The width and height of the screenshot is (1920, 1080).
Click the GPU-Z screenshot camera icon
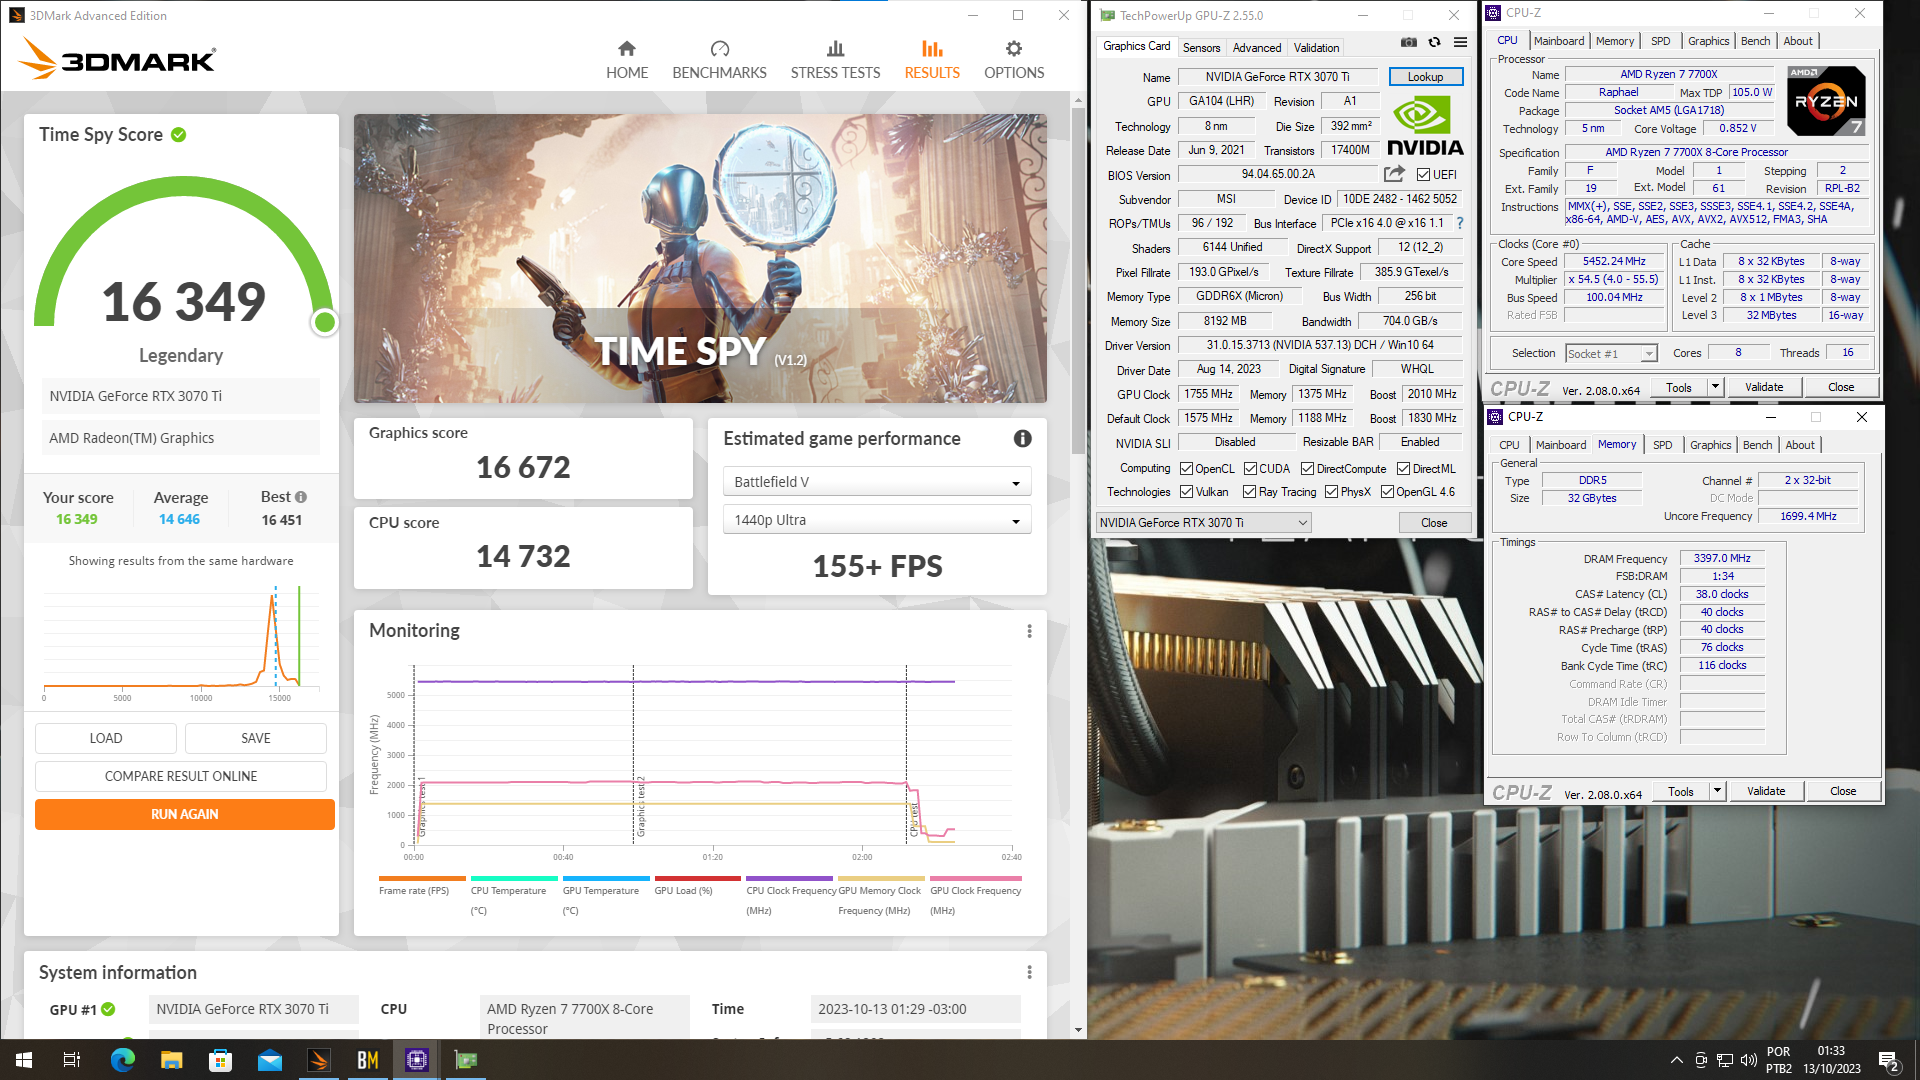click(1408, 42)
